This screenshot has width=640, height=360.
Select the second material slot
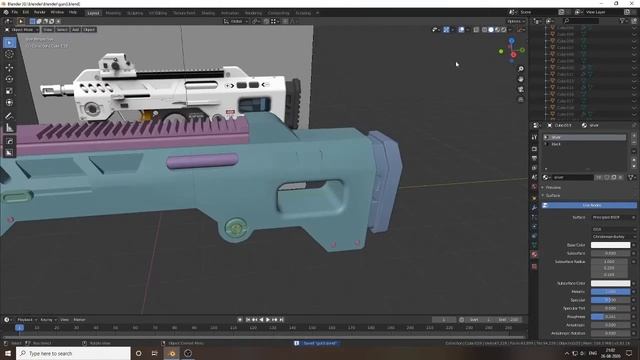click(x=585, y=144)
